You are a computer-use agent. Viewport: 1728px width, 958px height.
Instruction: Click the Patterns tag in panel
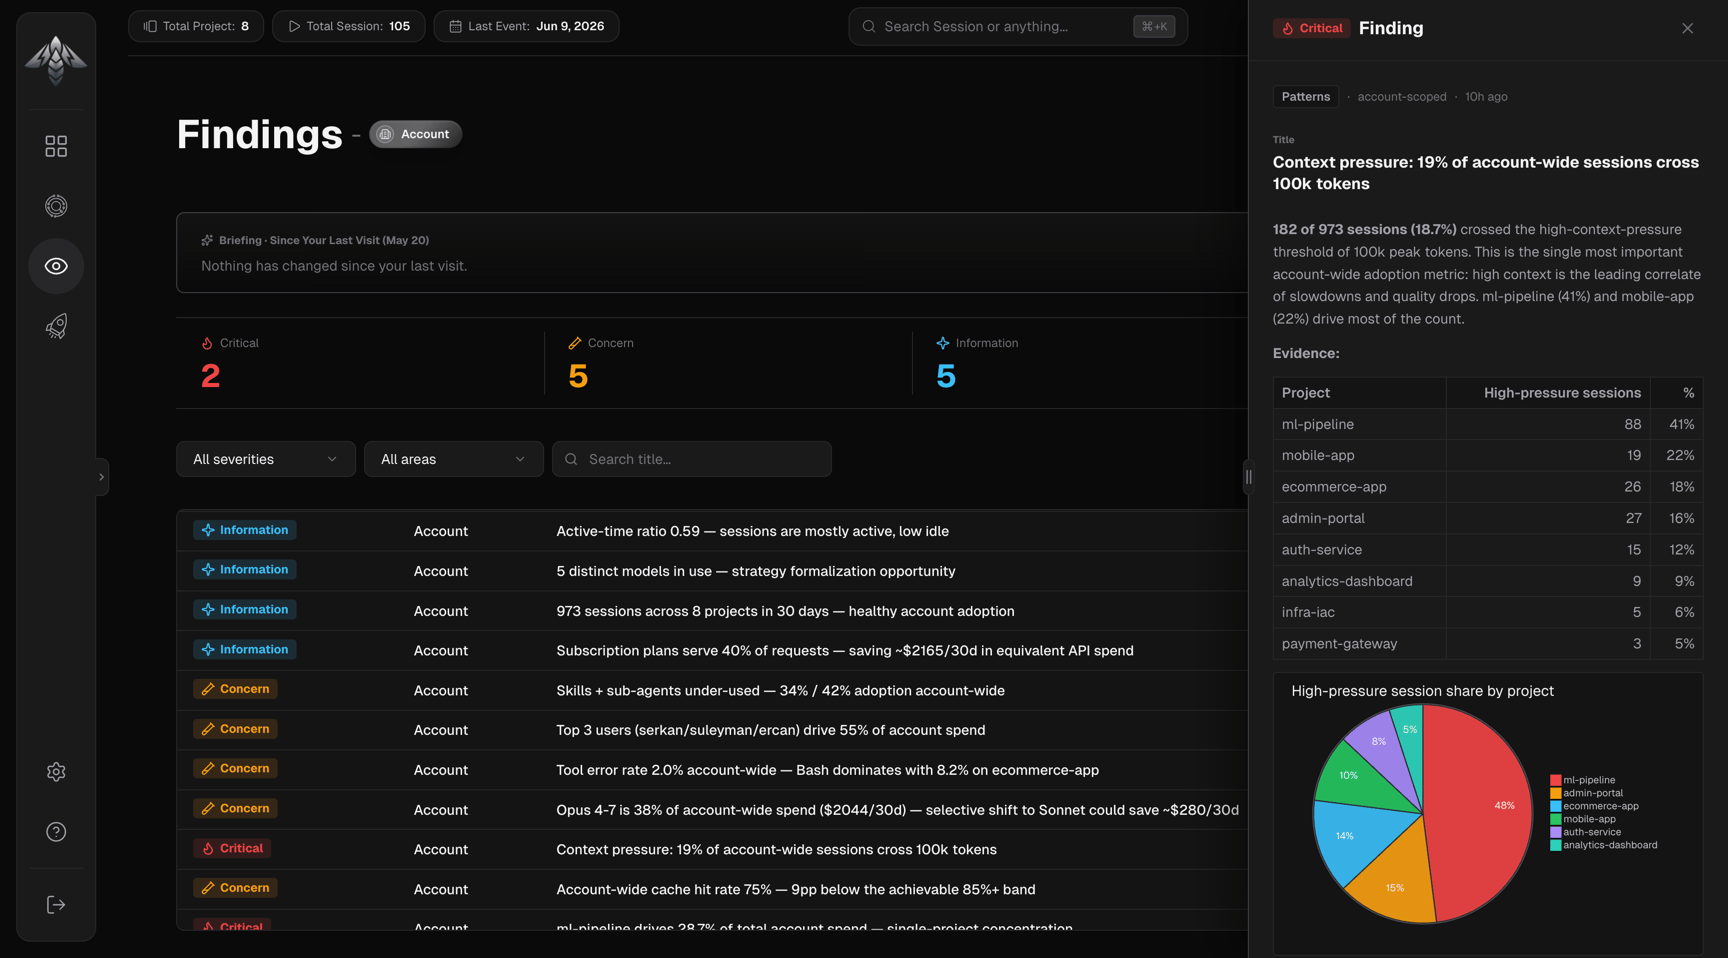pyautogui.click(x=1306, y=97)
